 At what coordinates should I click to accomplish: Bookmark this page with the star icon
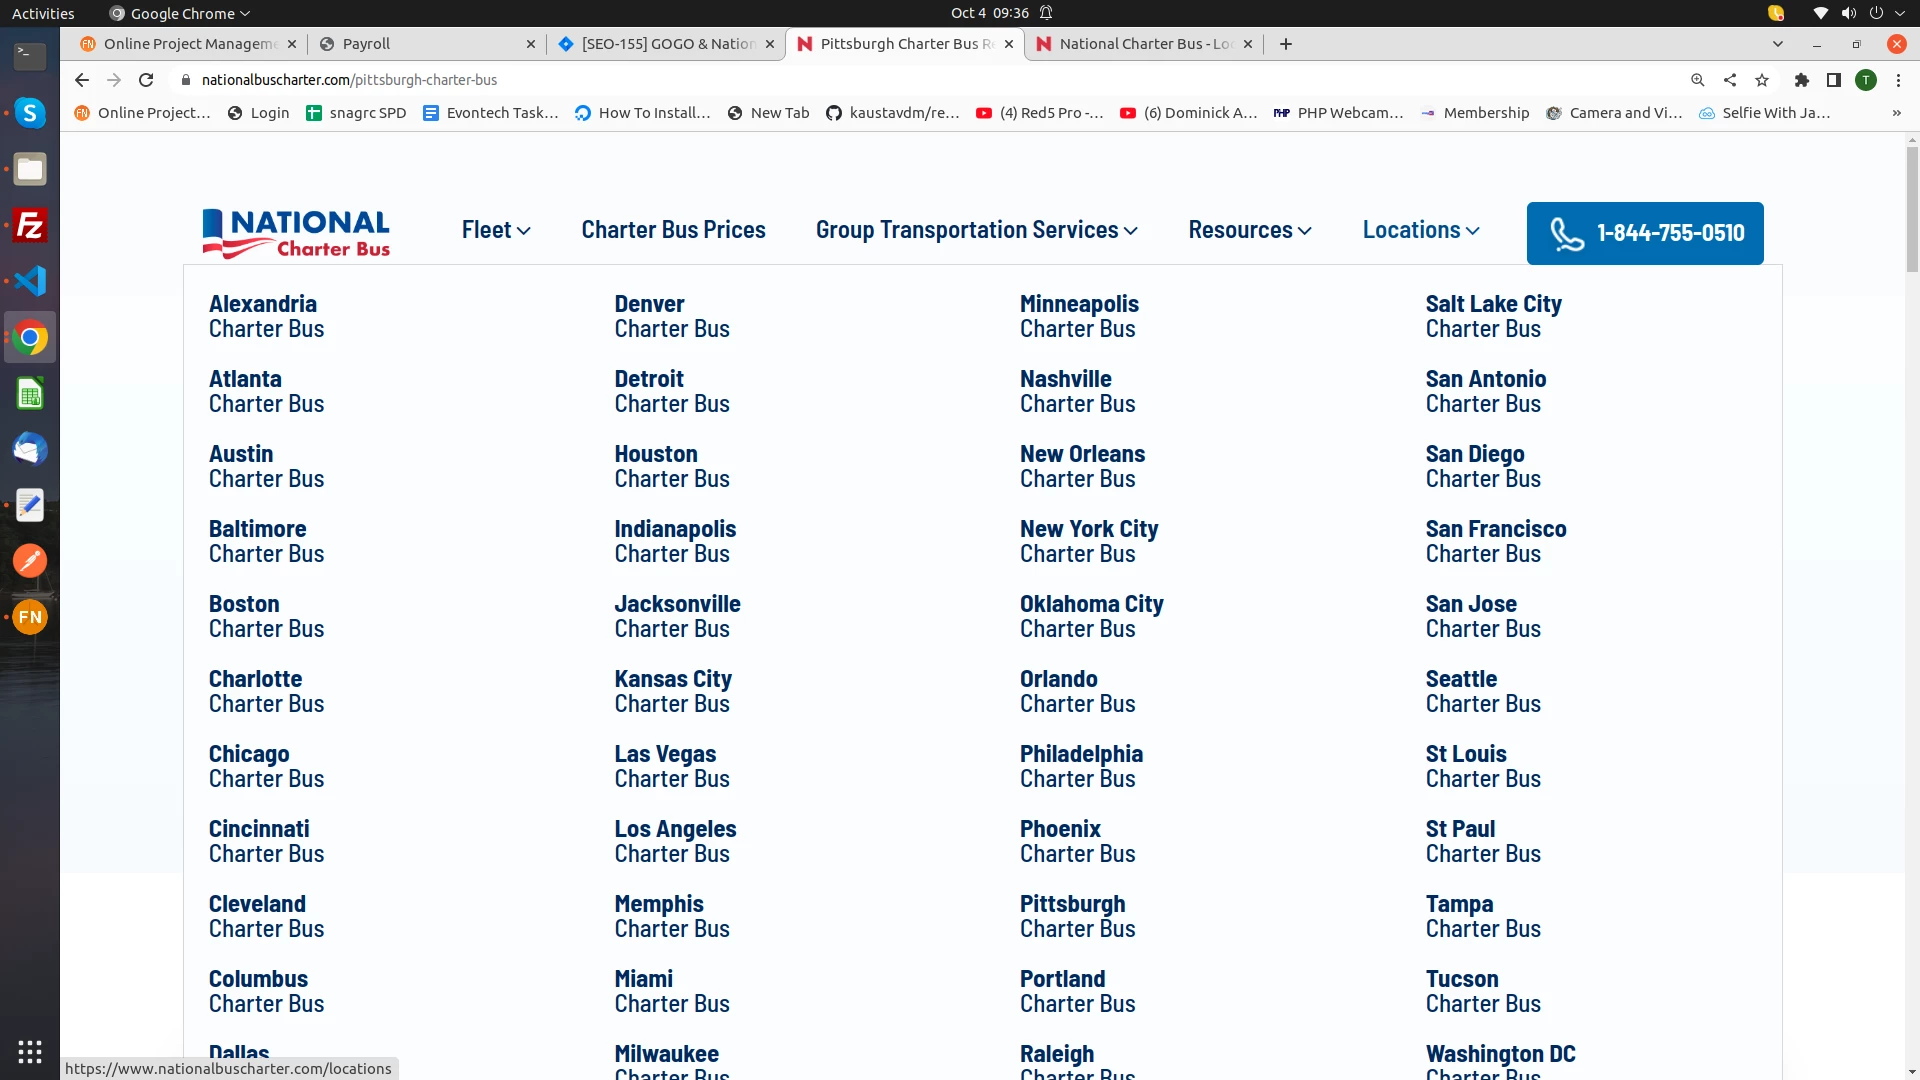(1762, 80)
